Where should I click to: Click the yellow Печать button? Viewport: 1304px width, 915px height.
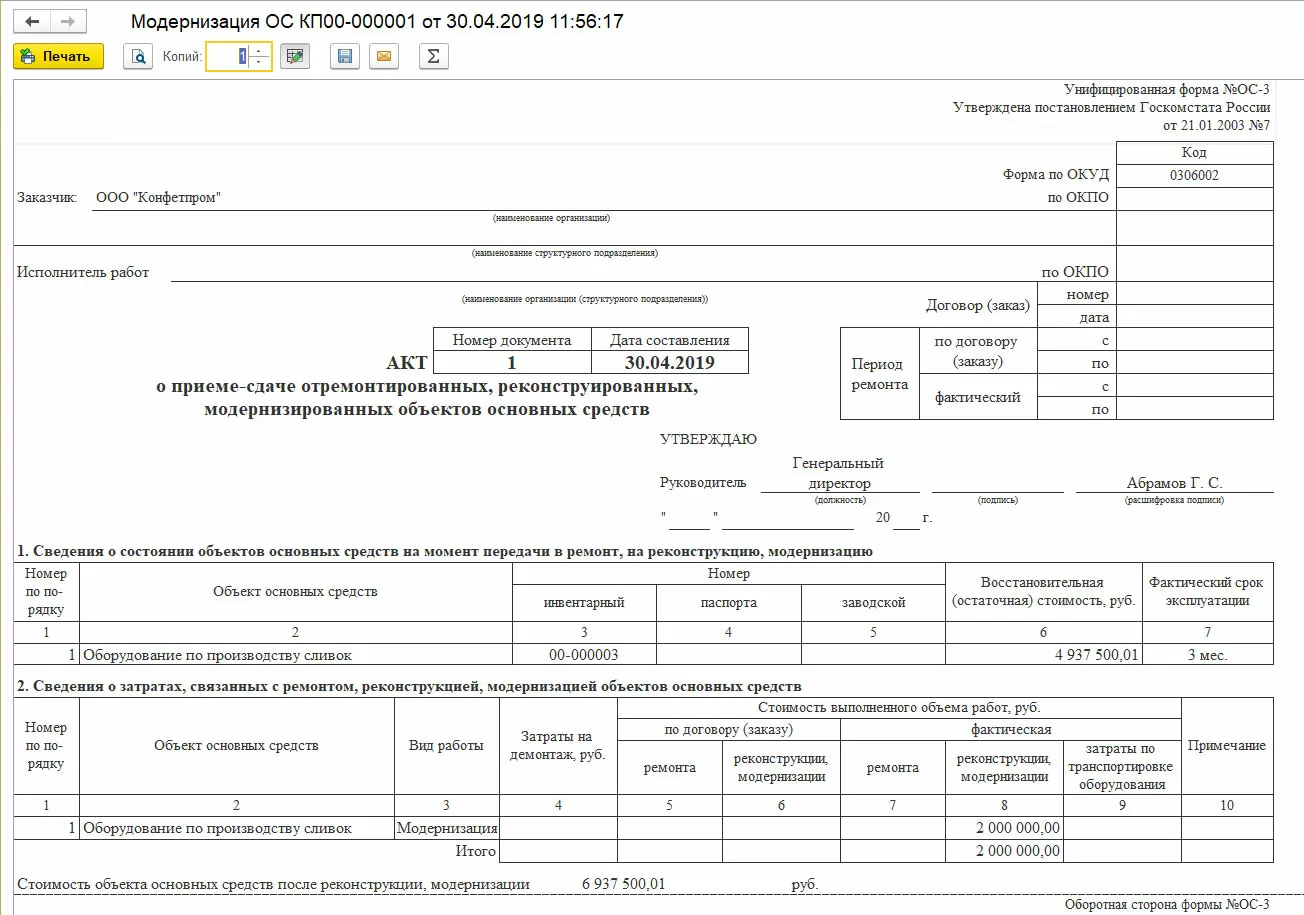pyautogui.click(x=58, y=56)
